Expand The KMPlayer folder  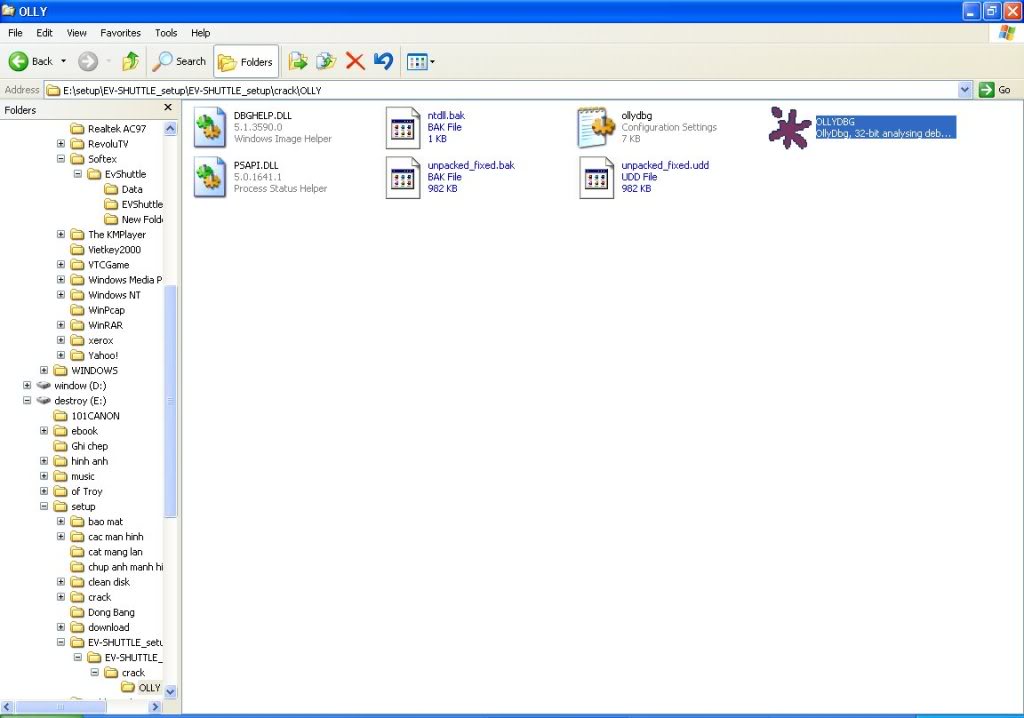tap(61, 234)
